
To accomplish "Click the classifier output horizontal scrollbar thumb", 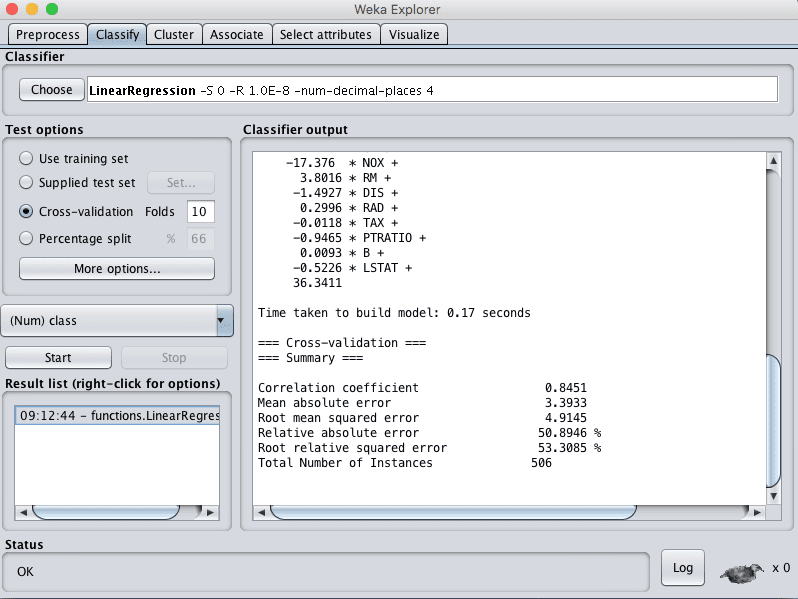I will click(453, 512).
